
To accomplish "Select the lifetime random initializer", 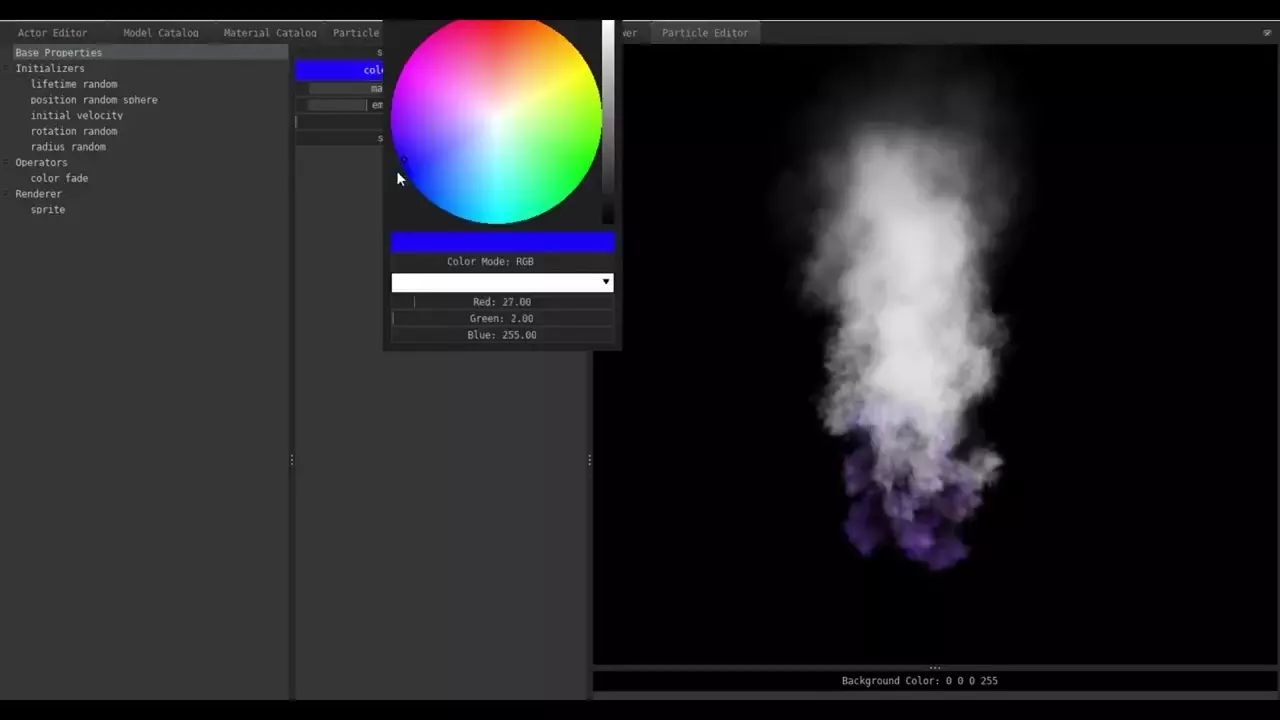I will 73,84.
